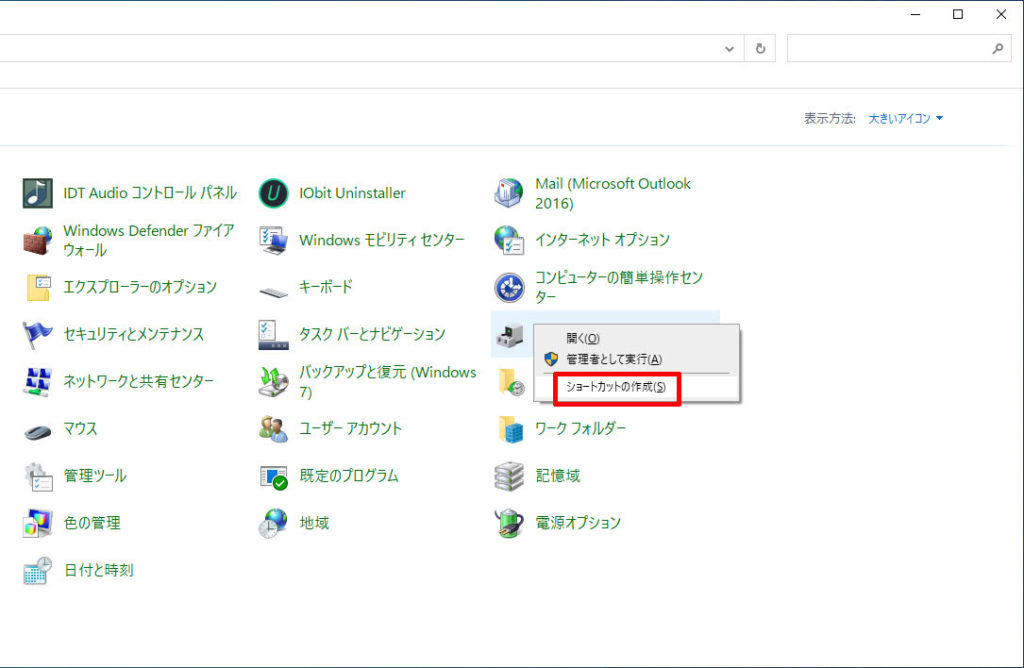Open the 色の管理 icon
This screenshot has height=668, width=1024.
pyautogui.click(x=38, y=523)
